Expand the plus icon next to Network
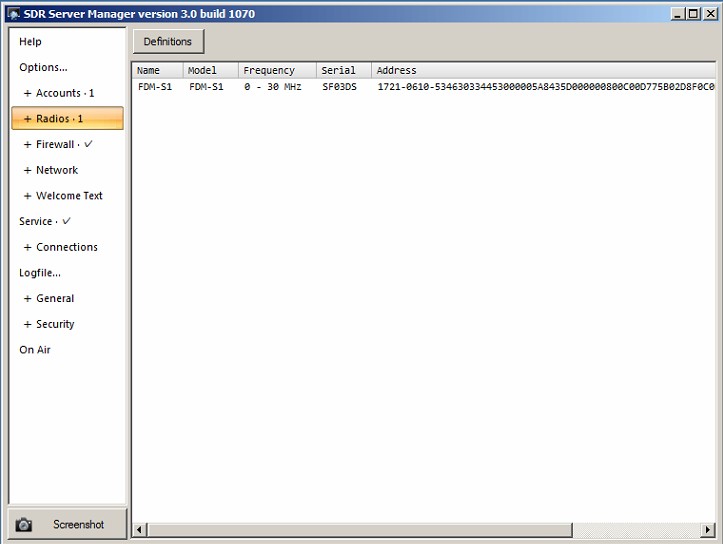723x544 pixels. [x=28, y=171]
